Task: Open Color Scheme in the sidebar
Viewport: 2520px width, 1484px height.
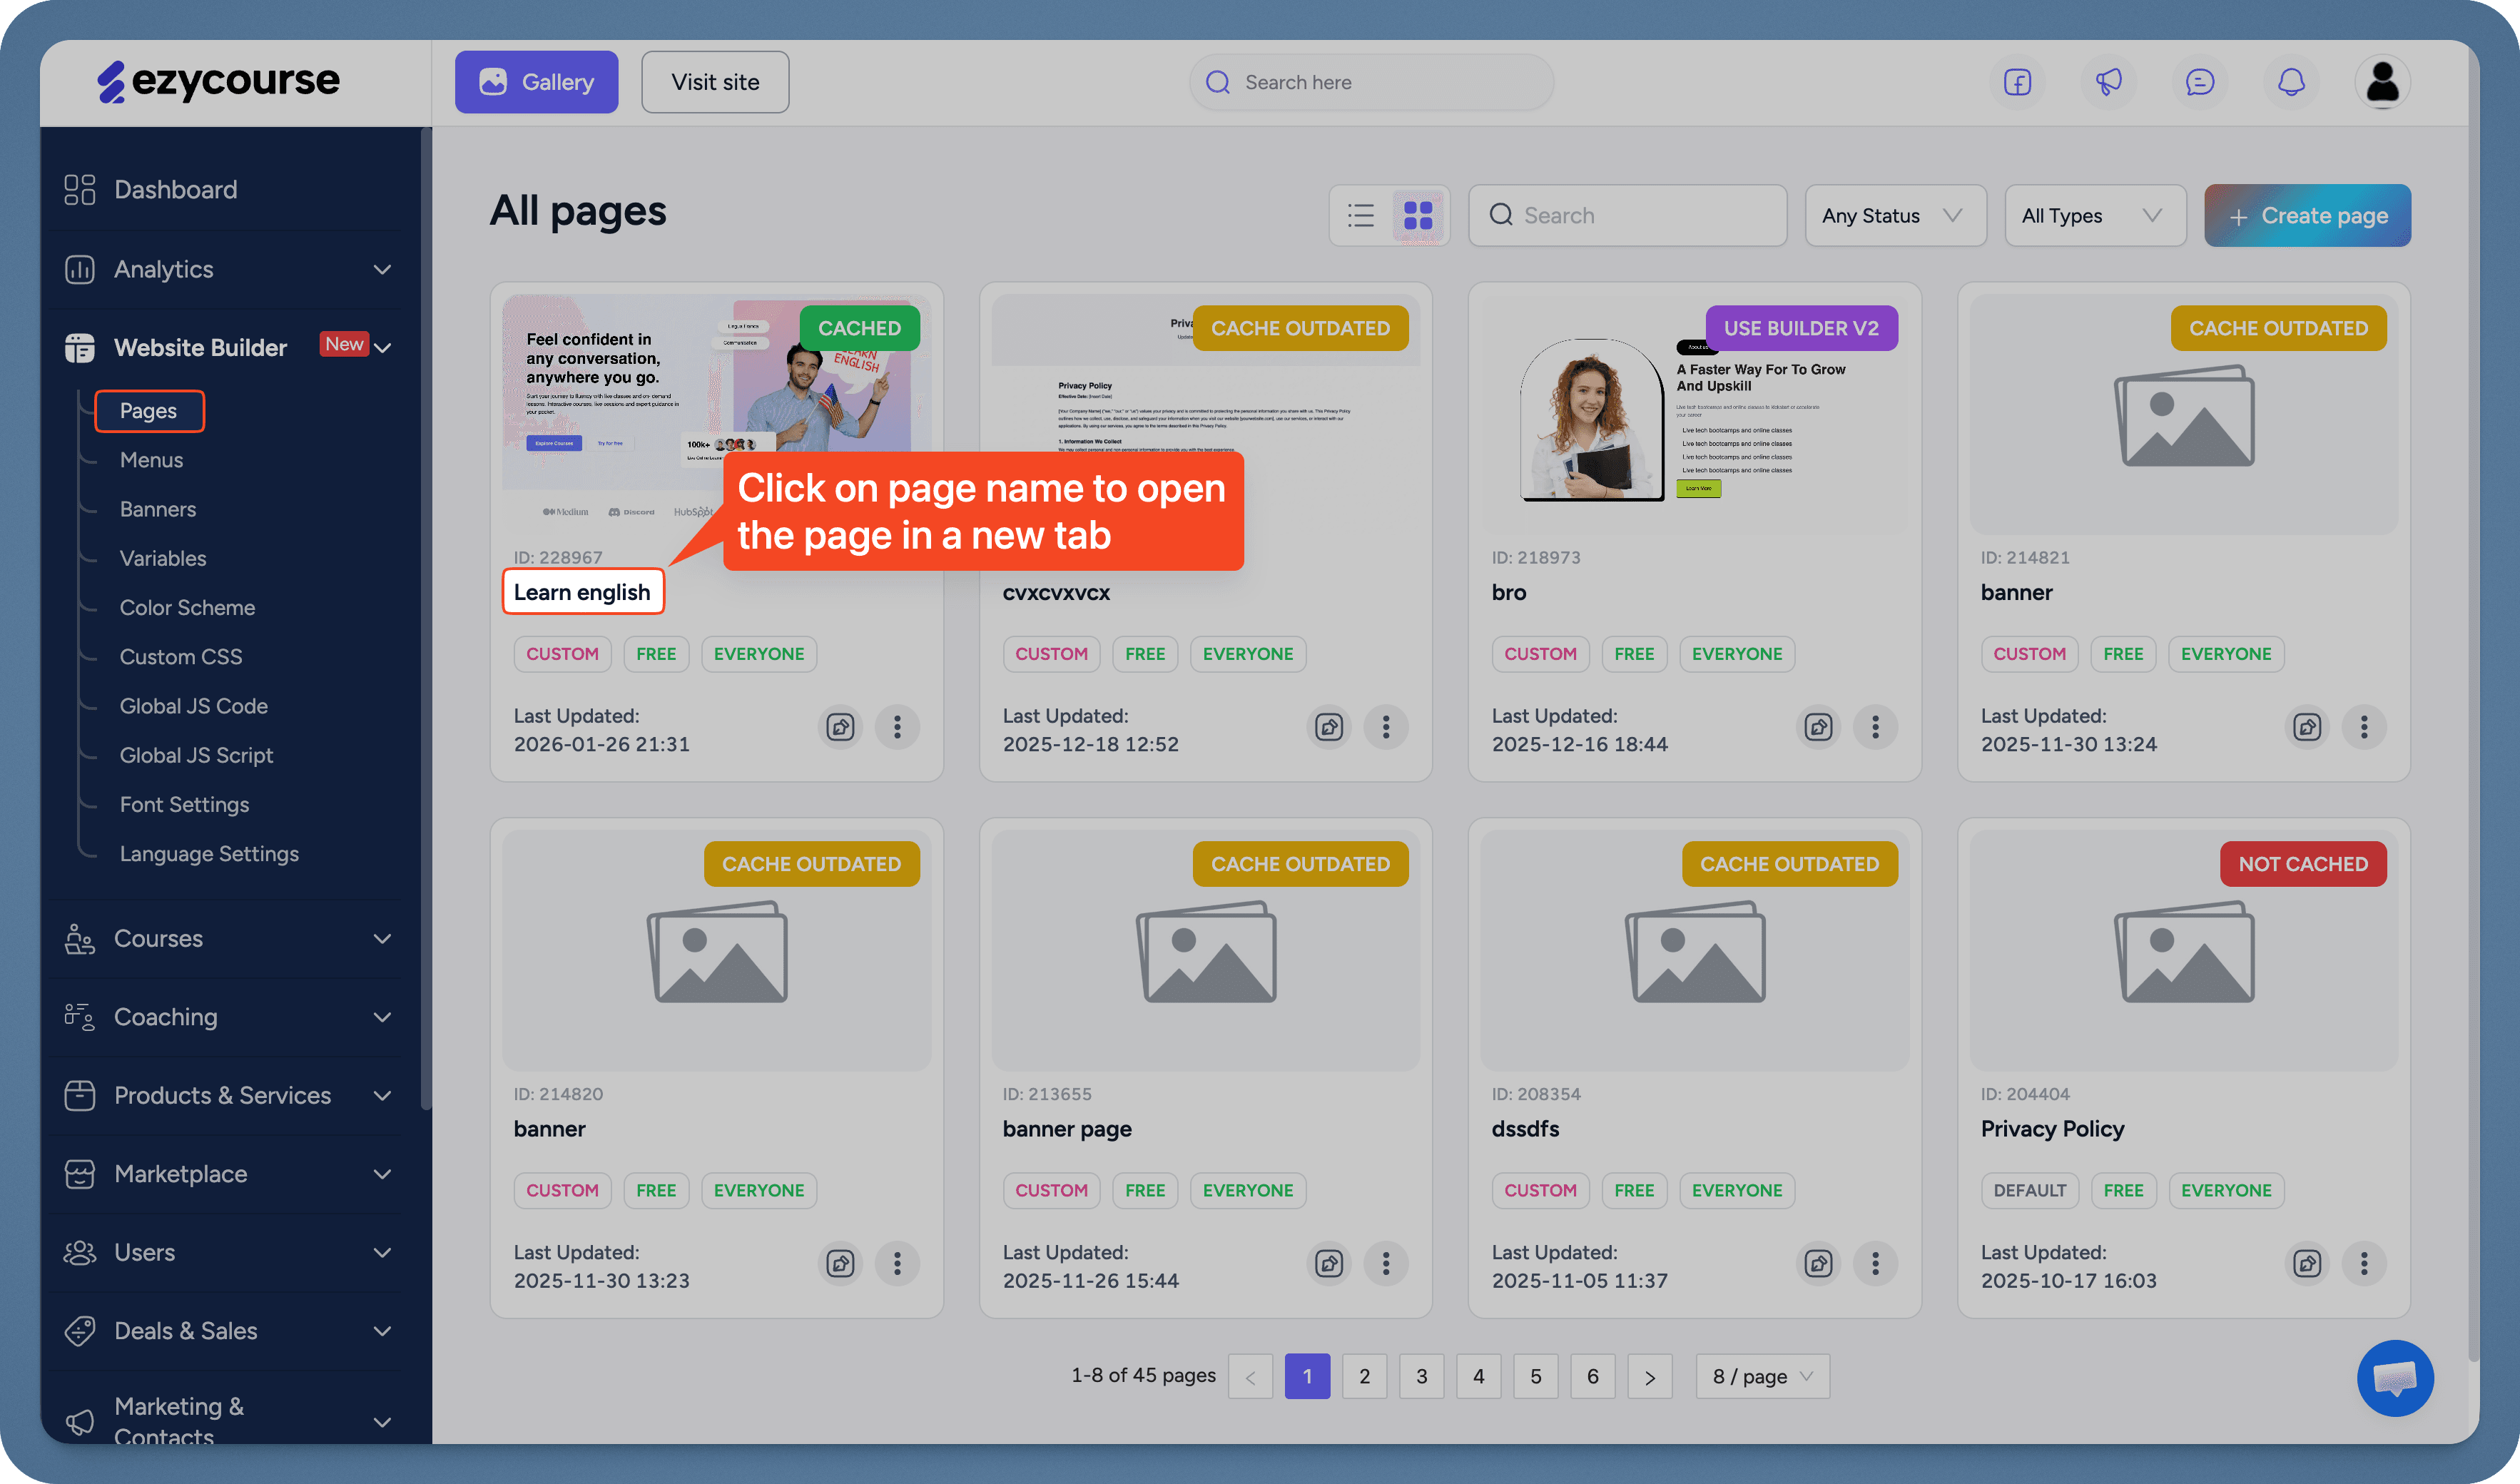Action: click(186, 607)
